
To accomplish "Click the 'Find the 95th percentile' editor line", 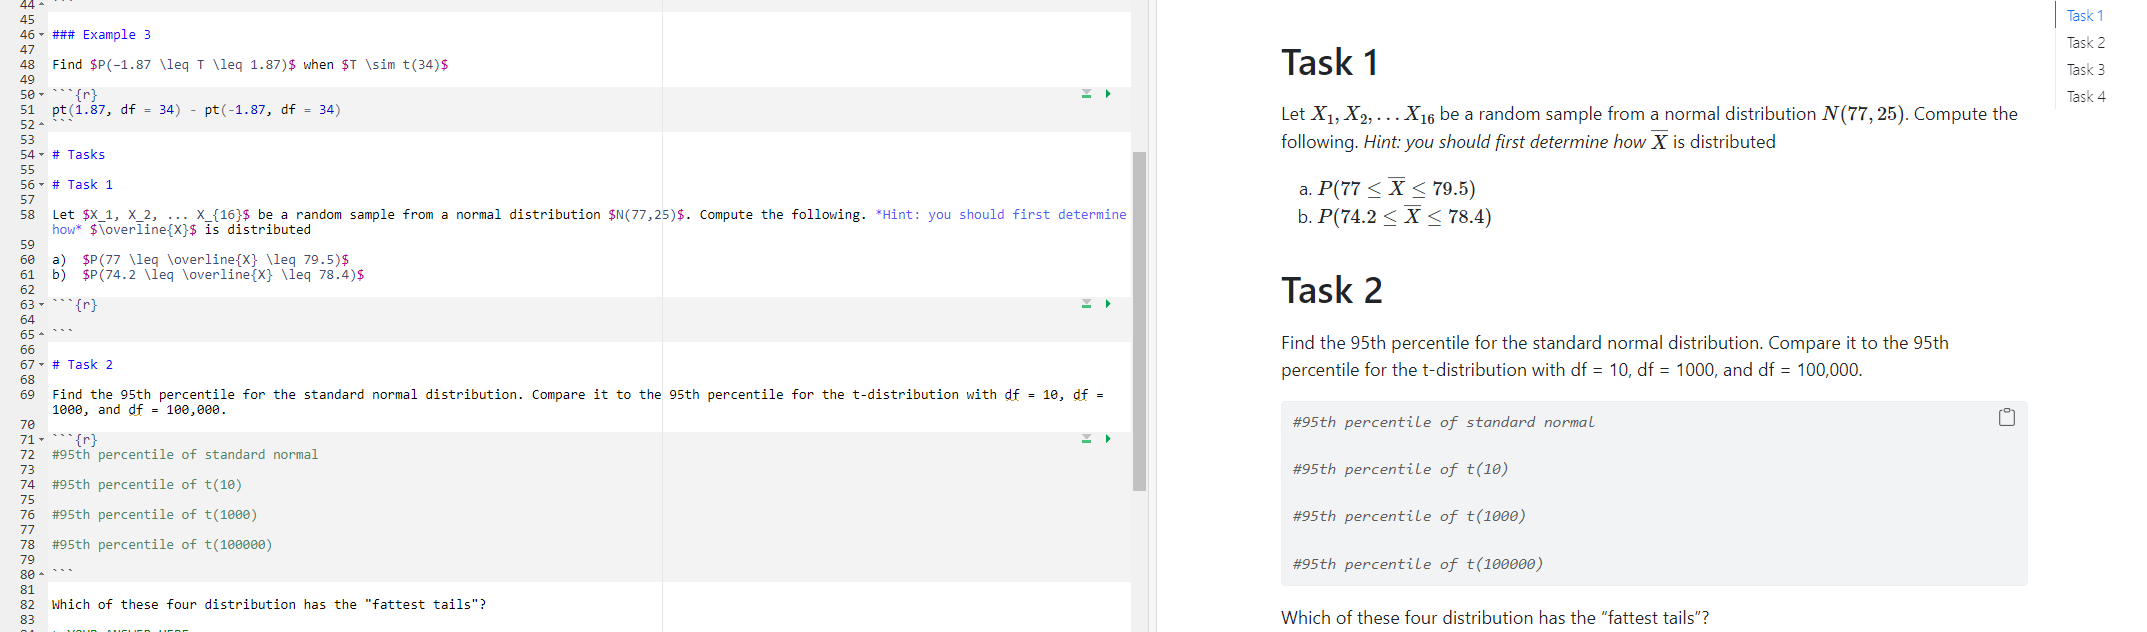I will tap(578, 402).
